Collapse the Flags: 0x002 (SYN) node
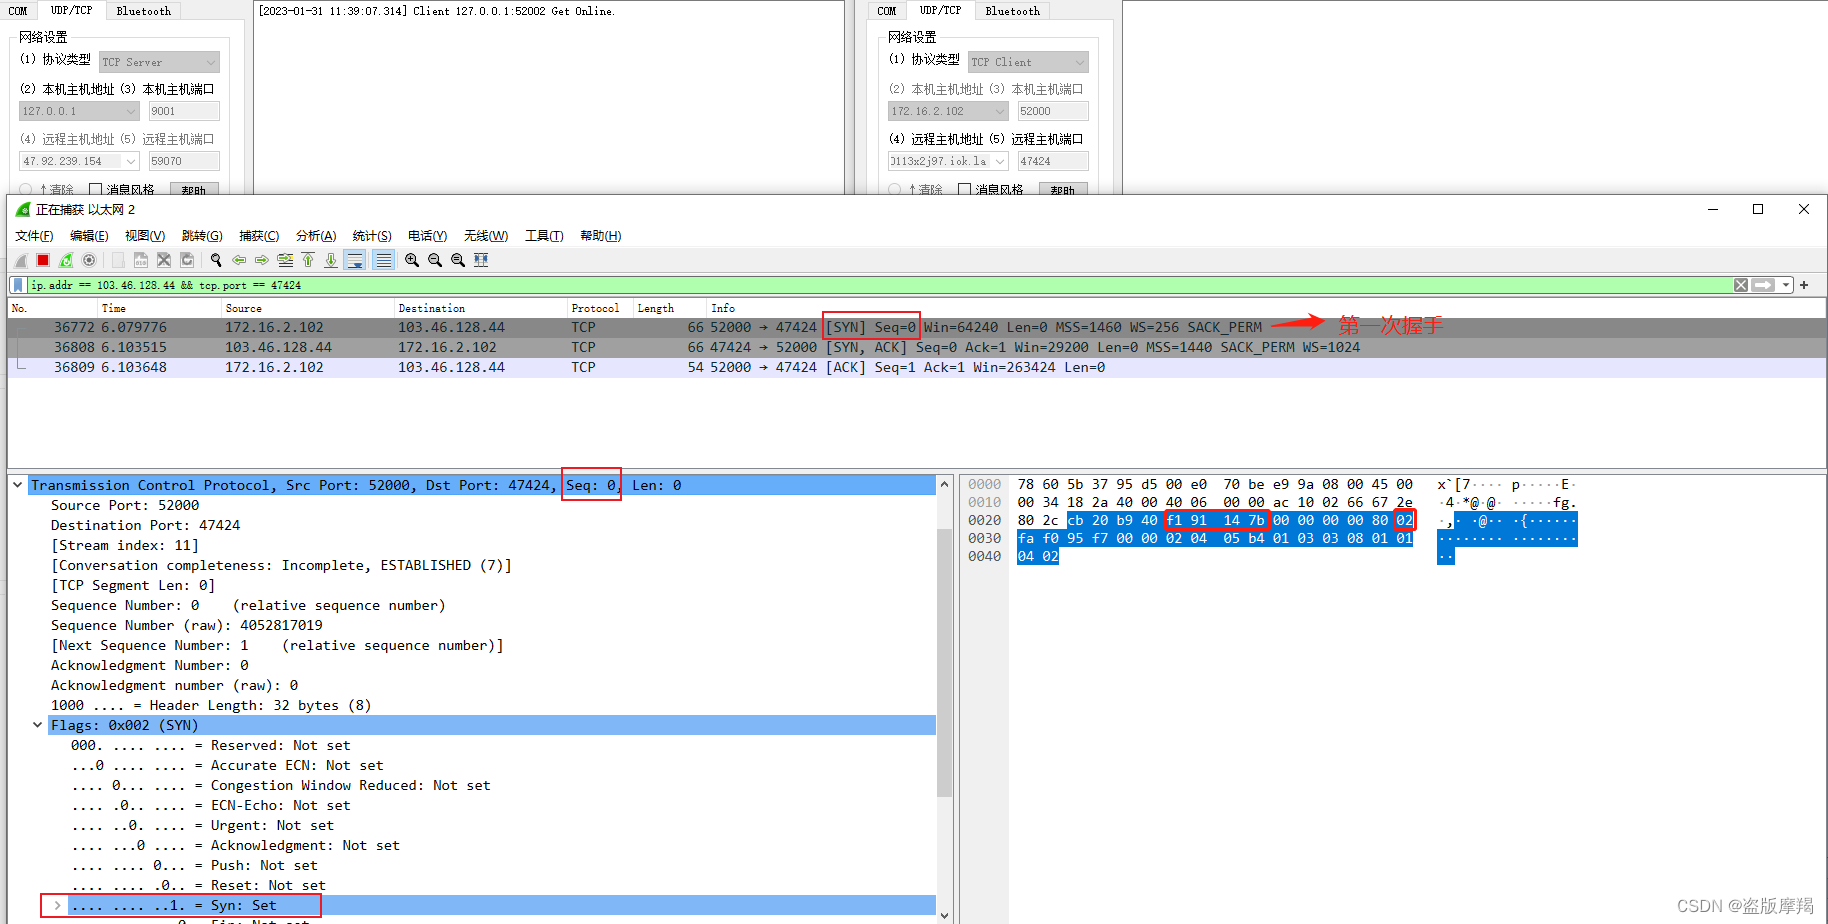Screen dimensions: 1828x924 coord(38,725)
